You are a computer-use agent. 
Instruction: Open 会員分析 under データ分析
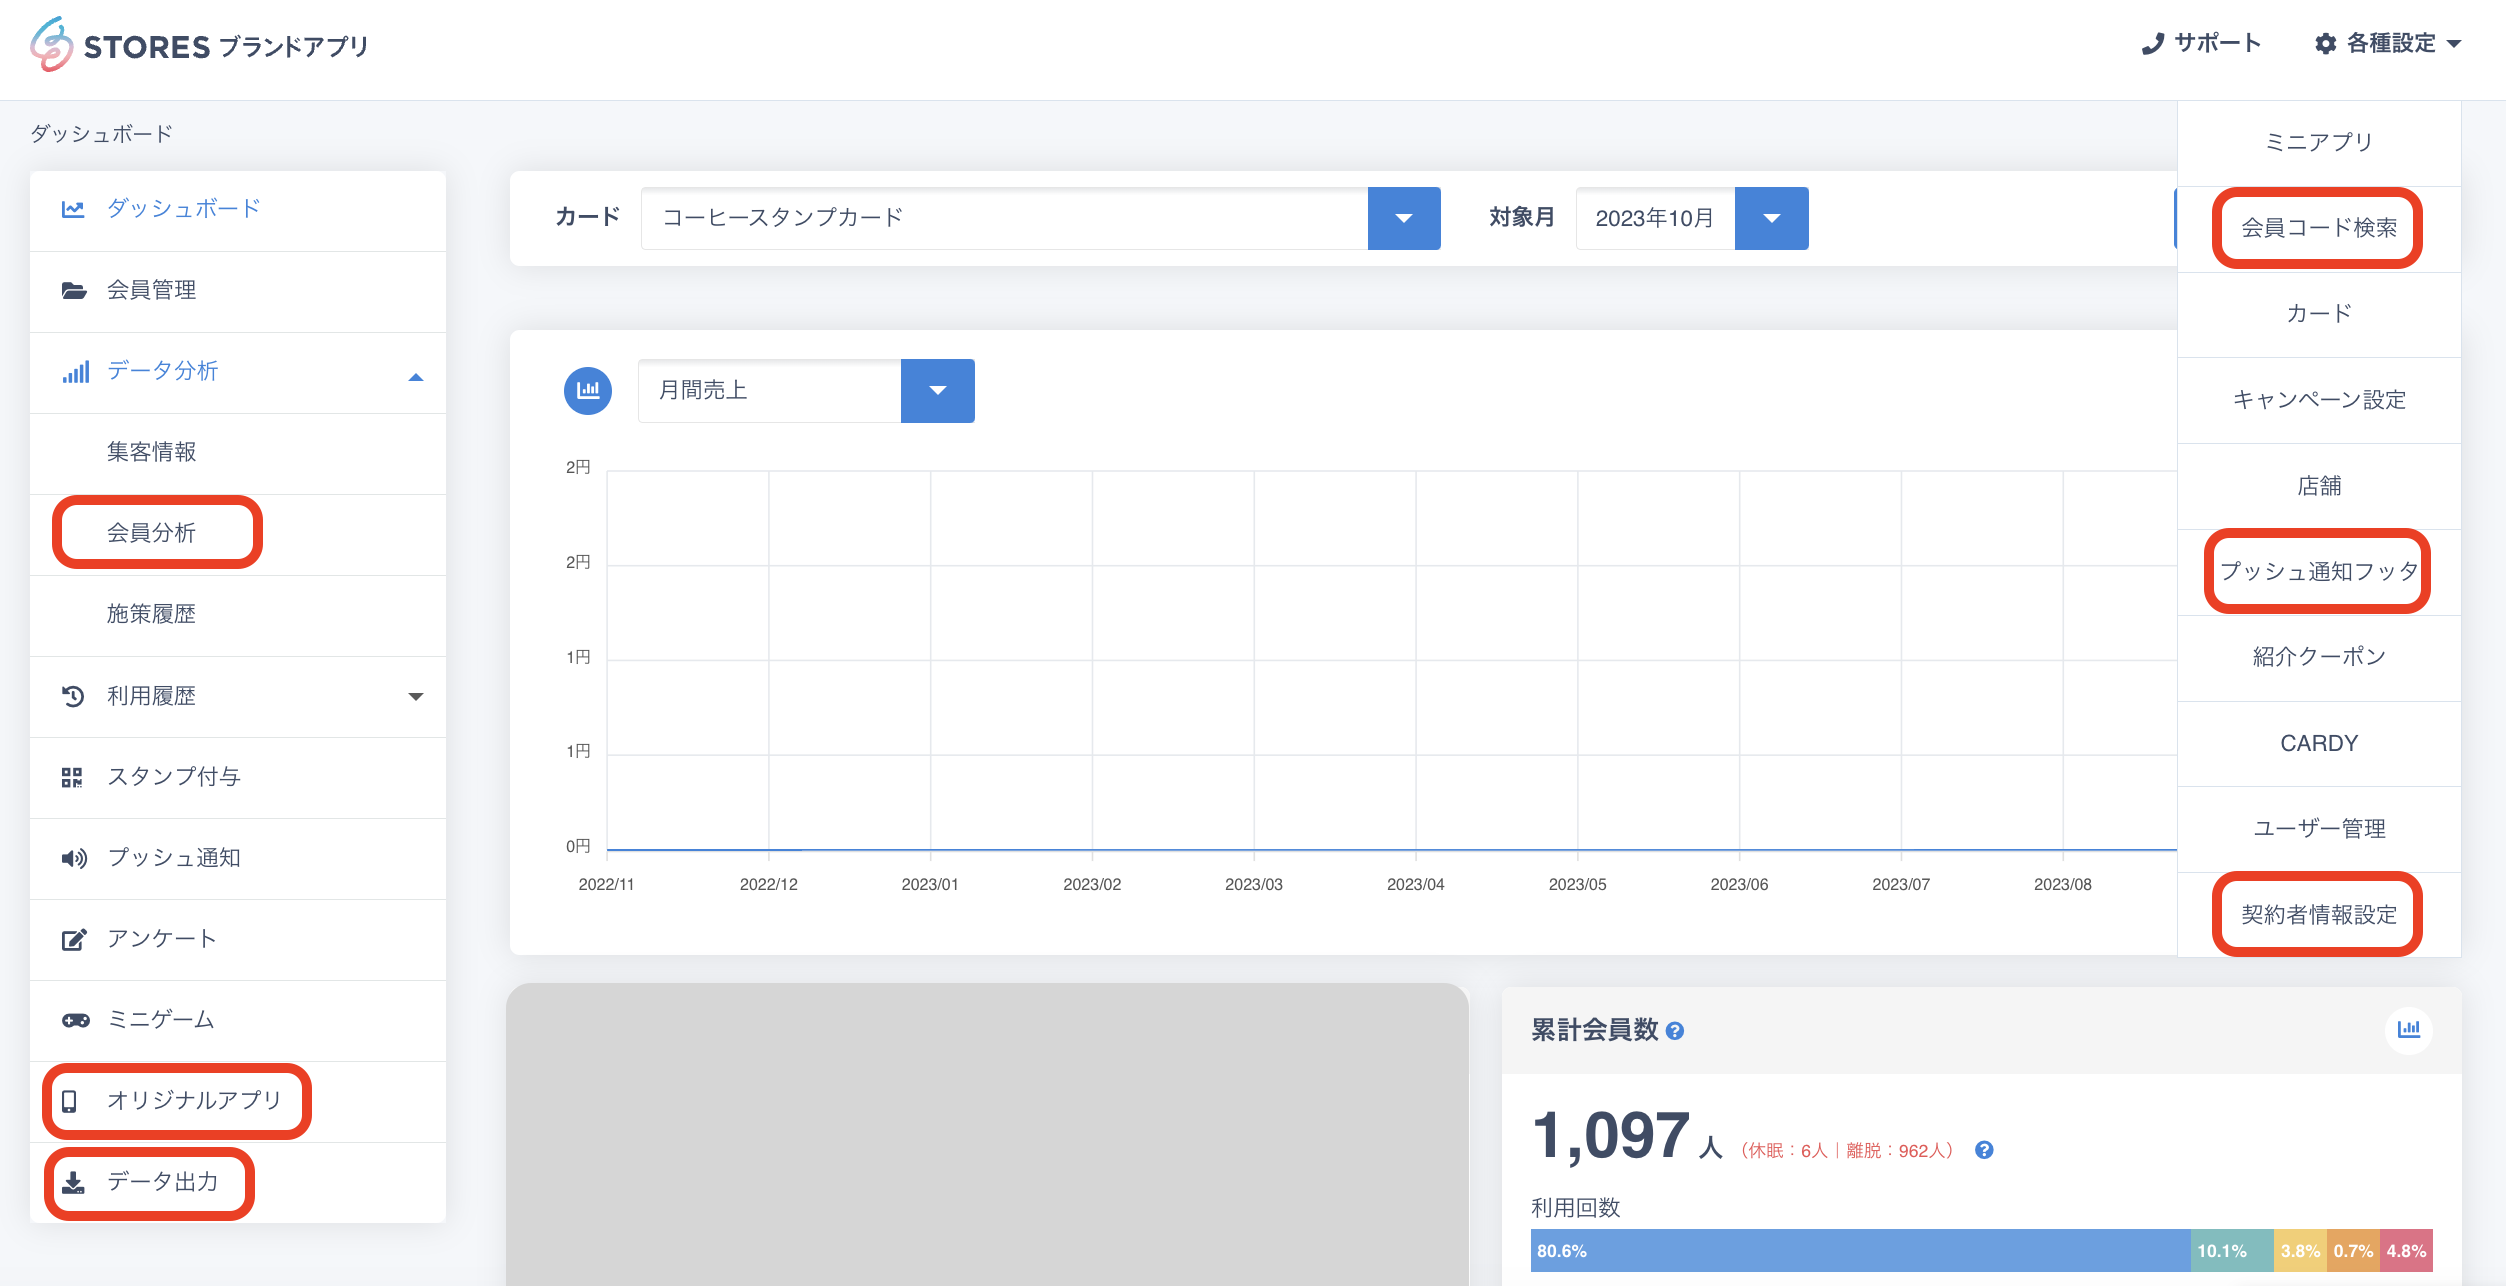pyautogui.click(x=152, y=533)
